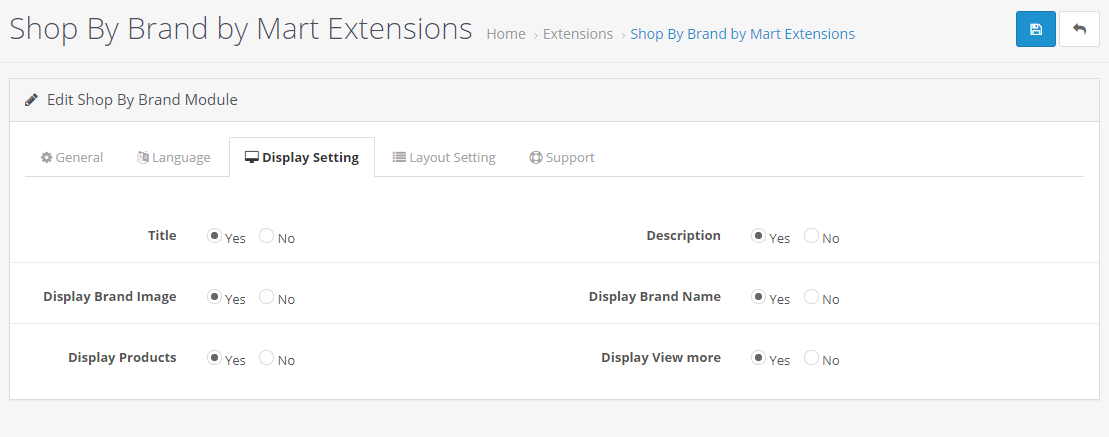Select Yes for Display Products

(x=214, y=357)
